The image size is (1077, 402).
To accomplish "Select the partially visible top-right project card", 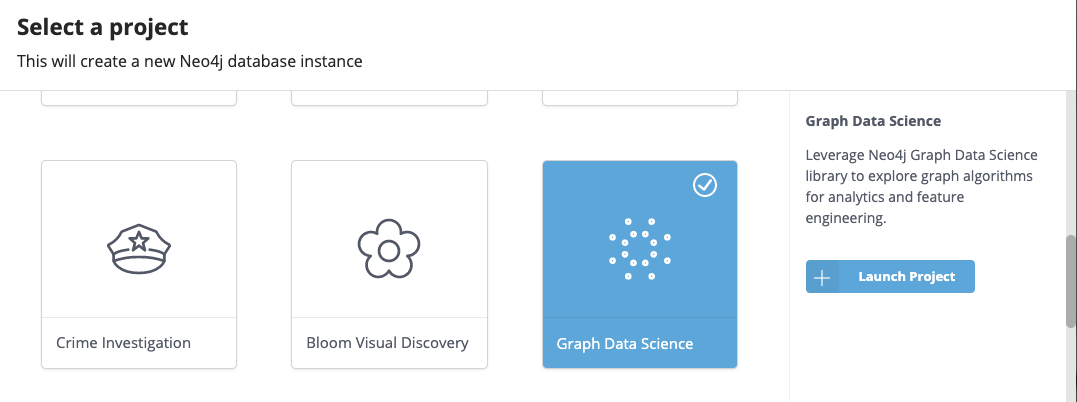I will pyautogui.click(x=639, y=97).
